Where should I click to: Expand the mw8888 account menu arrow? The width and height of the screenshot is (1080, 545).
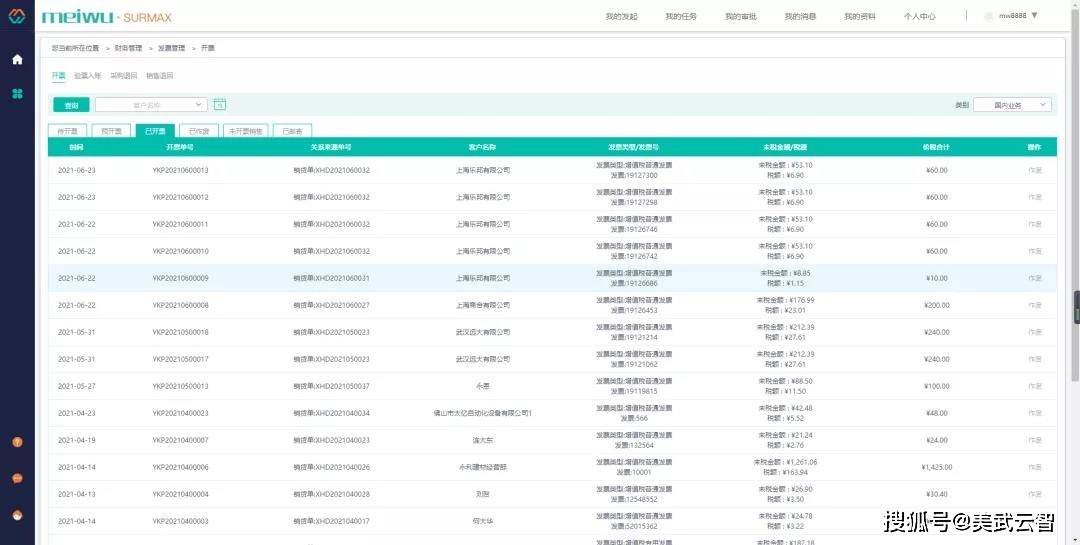[1034, 16]
